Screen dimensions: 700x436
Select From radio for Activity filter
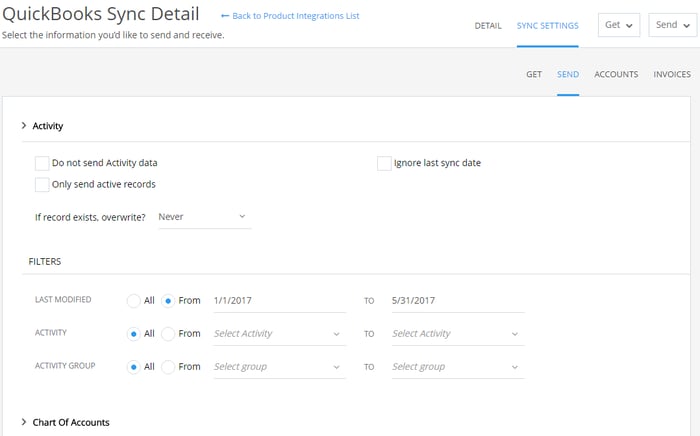click(x=168, y=334)
